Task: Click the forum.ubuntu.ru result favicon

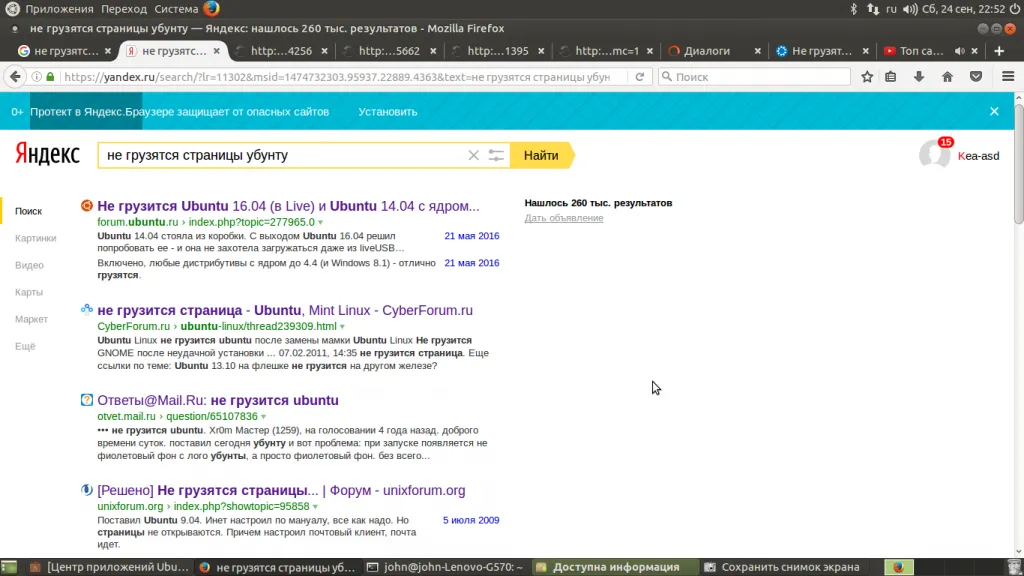Action: pyautogui.click(x=86, y=206)
